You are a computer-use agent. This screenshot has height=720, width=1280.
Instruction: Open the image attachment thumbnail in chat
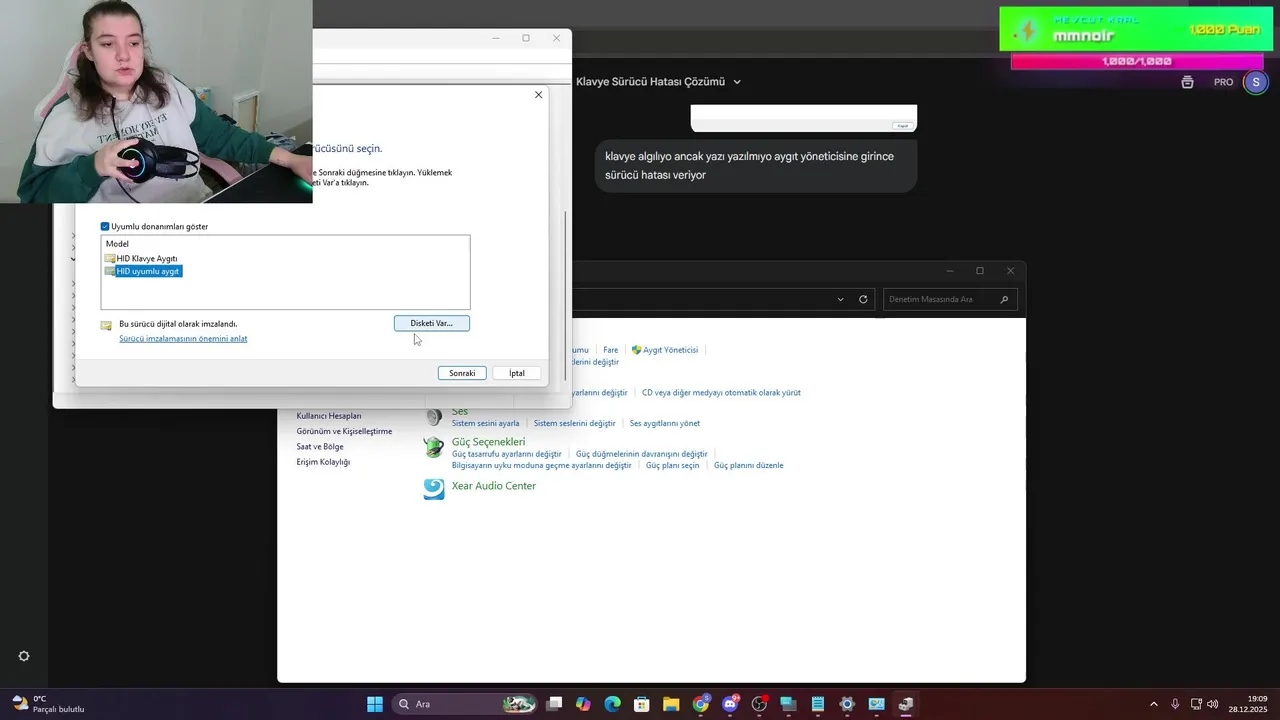click(x=803, y=118)
